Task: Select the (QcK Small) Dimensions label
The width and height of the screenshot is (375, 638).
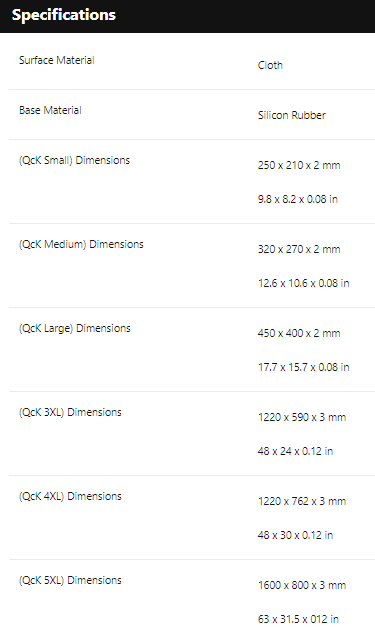Action: 74,160
